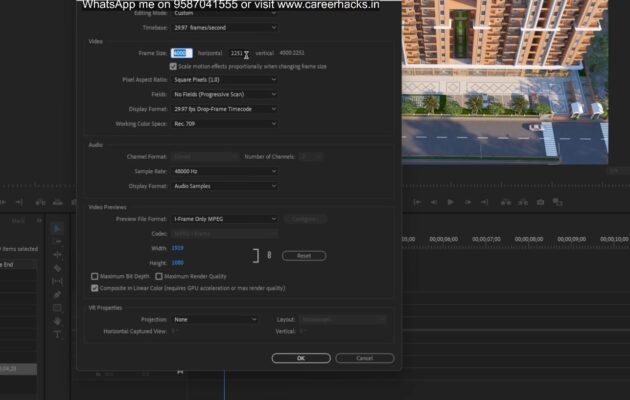Disable Composite in Linear Color checkbox
This screenshot has width=630, height=400.
95,287
